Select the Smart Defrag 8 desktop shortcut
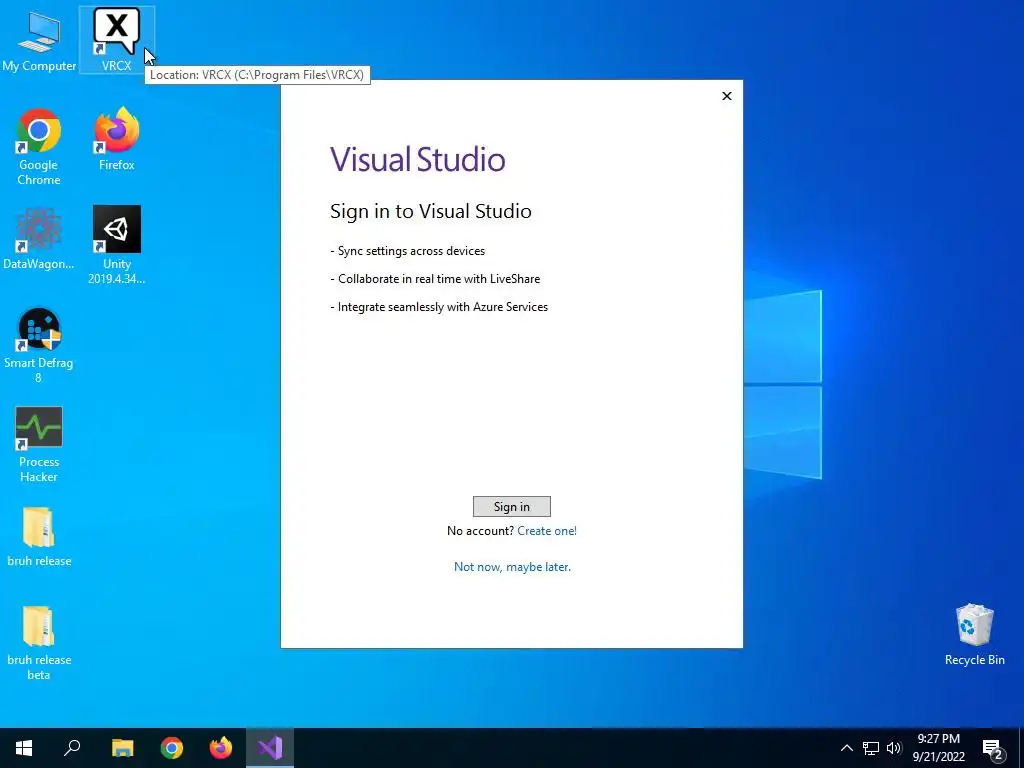The image size is (1024, 768). pyautogui.click(x=39, y=345)
